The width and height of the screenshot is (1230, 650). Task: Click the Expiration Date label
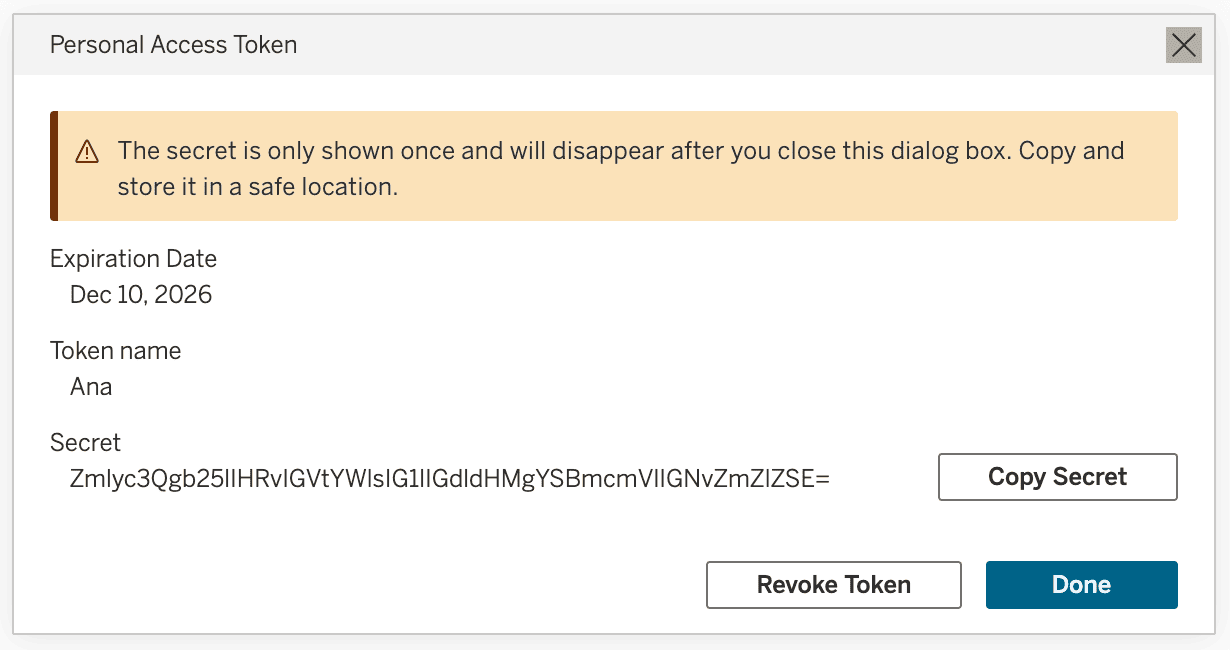point(133,258)
